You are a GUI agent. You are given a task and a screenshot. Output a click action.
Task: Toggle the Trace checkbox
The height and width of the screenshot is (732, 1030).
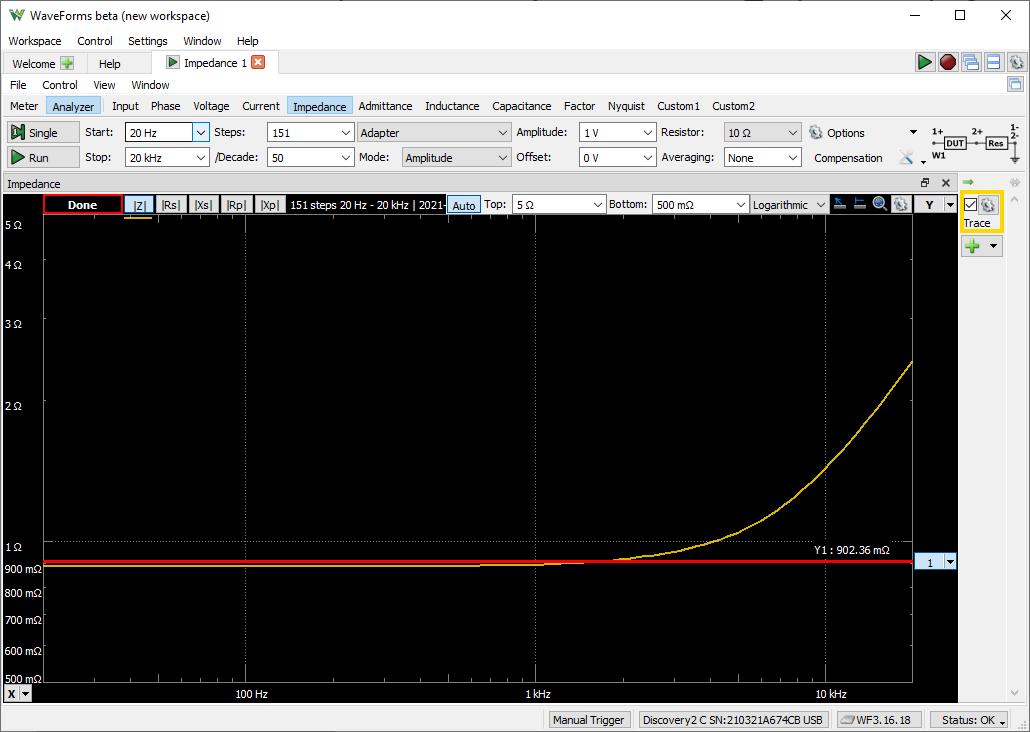tap(970, 205)
